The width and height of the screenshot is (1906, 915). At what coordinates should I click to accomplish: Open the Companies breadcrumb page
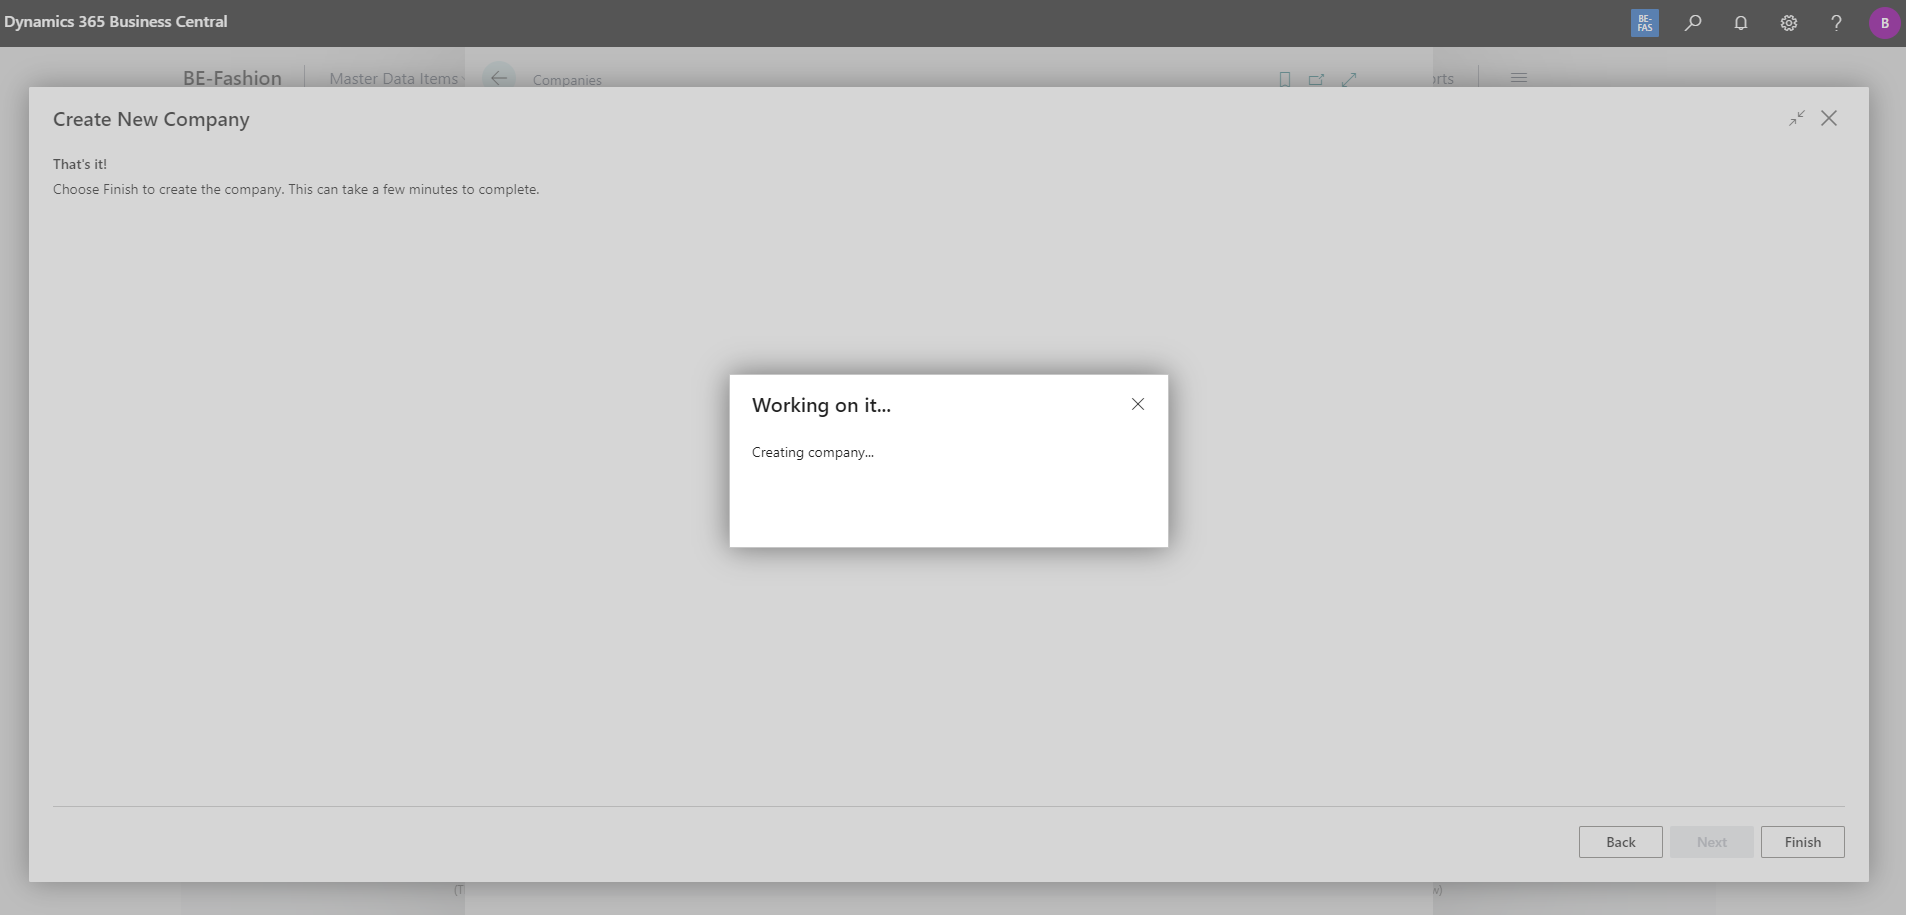(x=566, y=80)
